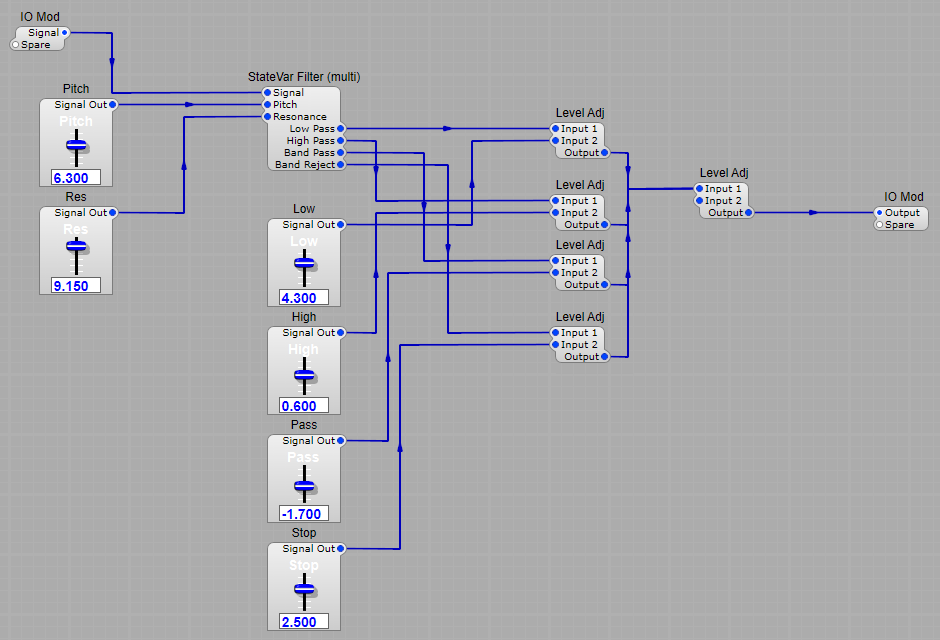Select the High module title bar
Viewport: 940px width, 640px height.
coord(303,316)
